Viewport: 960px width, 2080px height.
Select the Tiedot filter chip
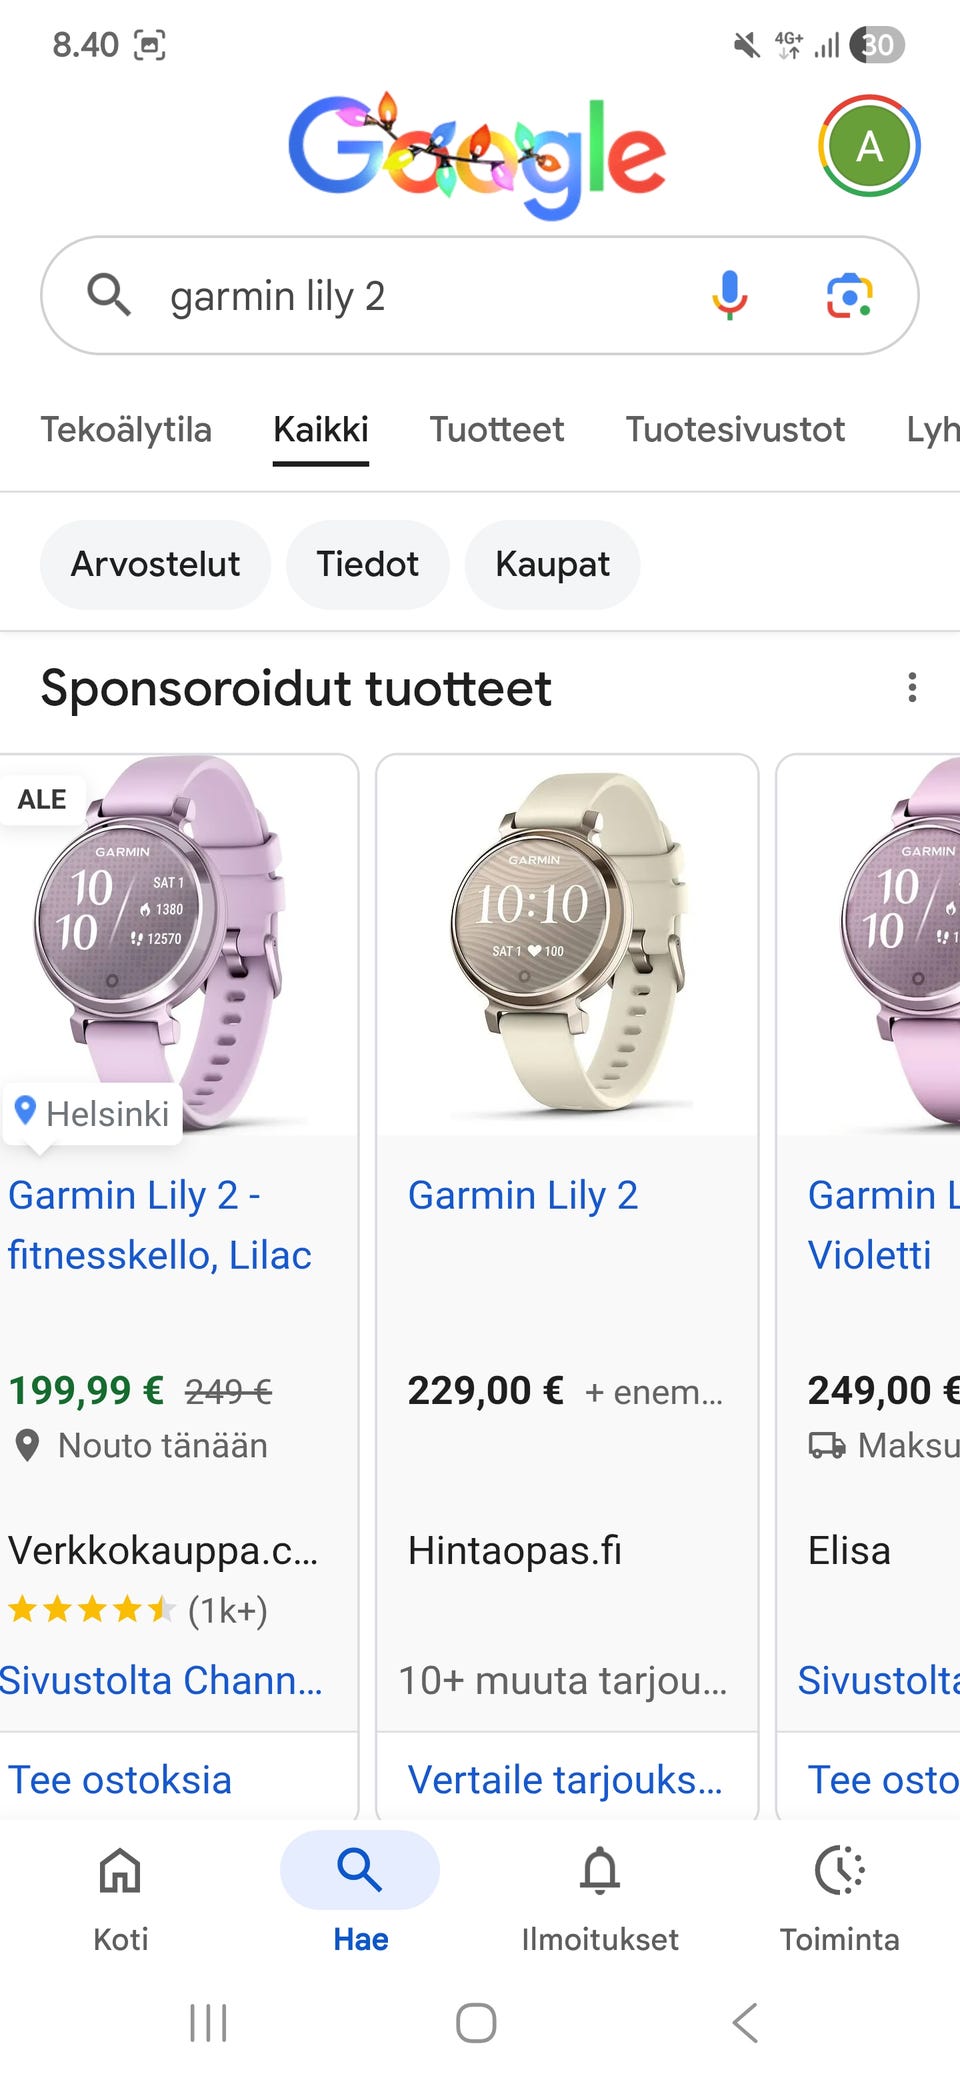367,564
